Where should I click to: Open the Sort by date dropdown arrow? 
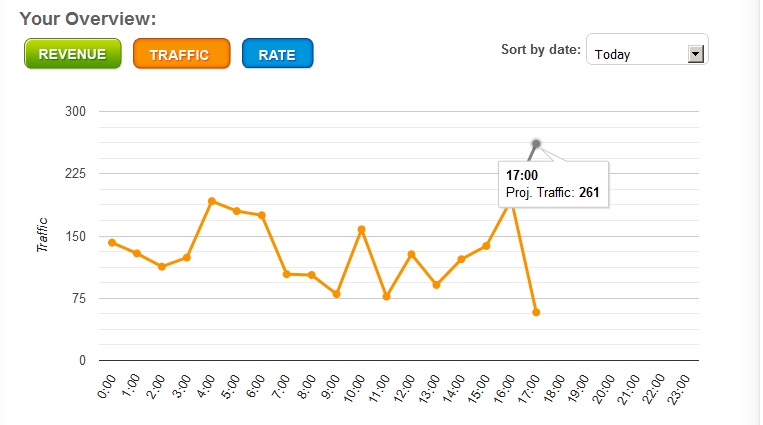click(696, 54)
